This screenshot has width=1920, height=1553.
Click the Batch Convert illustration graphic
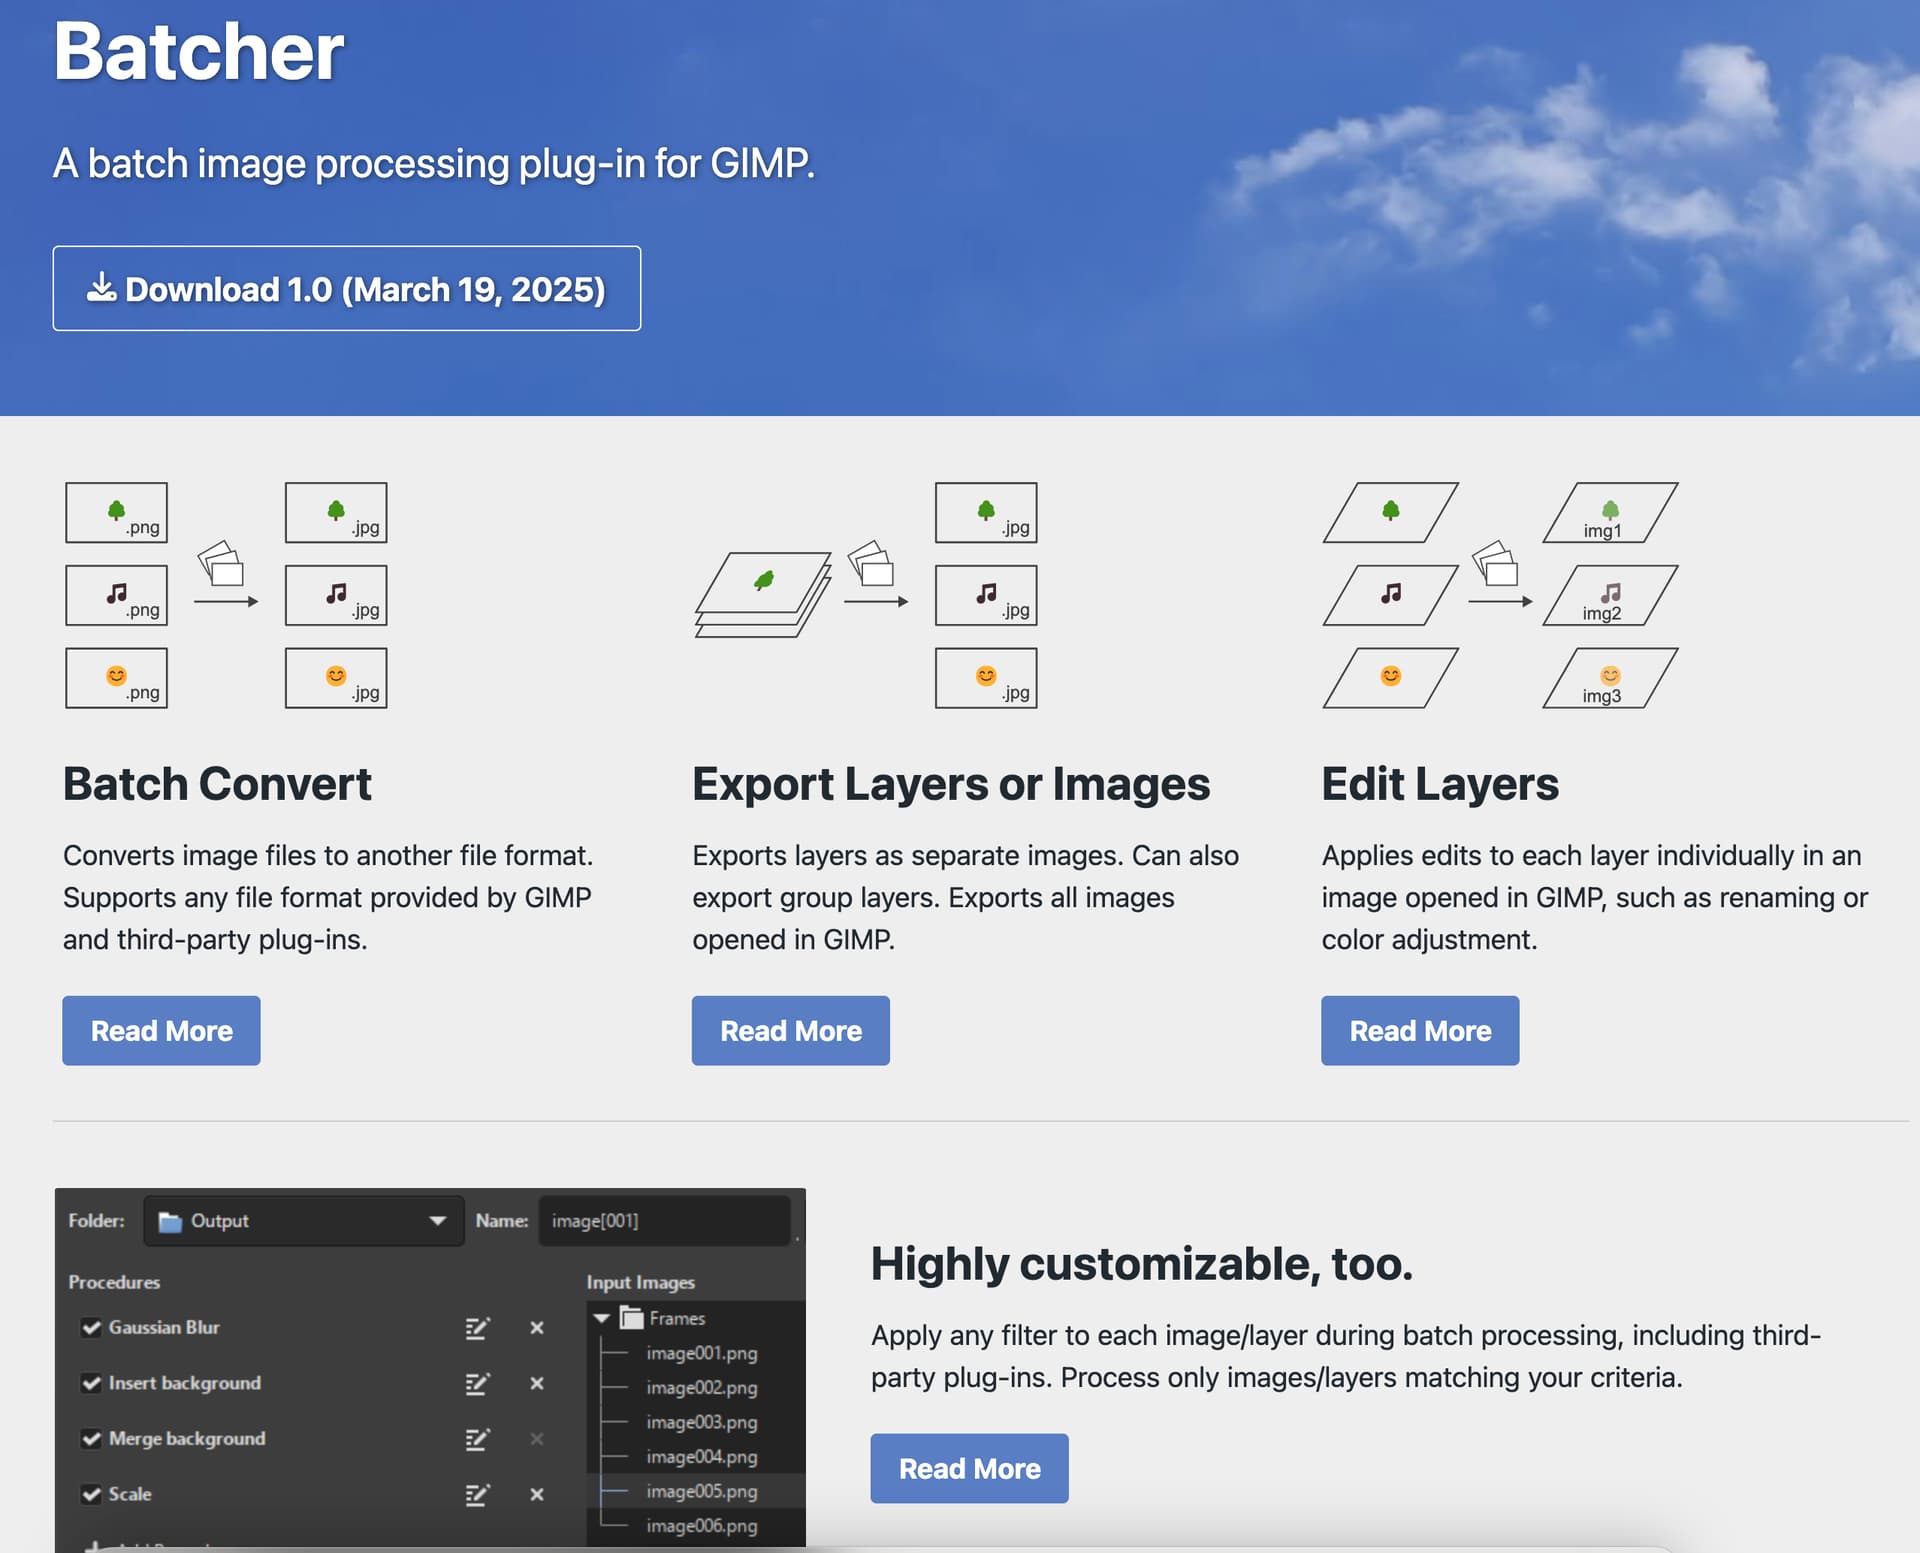tap(226, 596)
